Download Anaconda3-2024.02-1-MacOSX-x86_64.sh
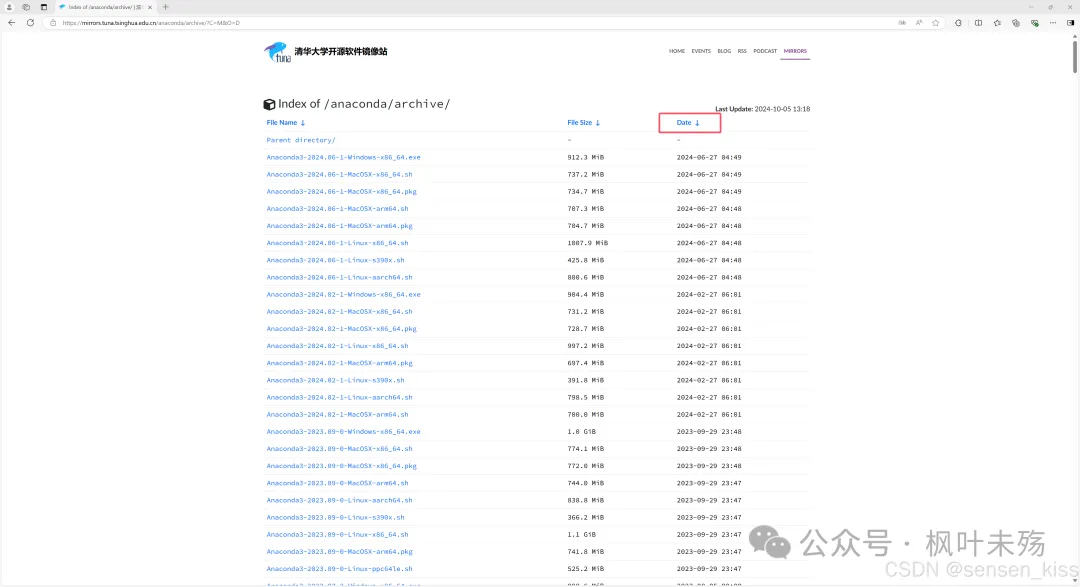Image resolution: width=1080 pixels, height=587 pixels. coord(339,311)
